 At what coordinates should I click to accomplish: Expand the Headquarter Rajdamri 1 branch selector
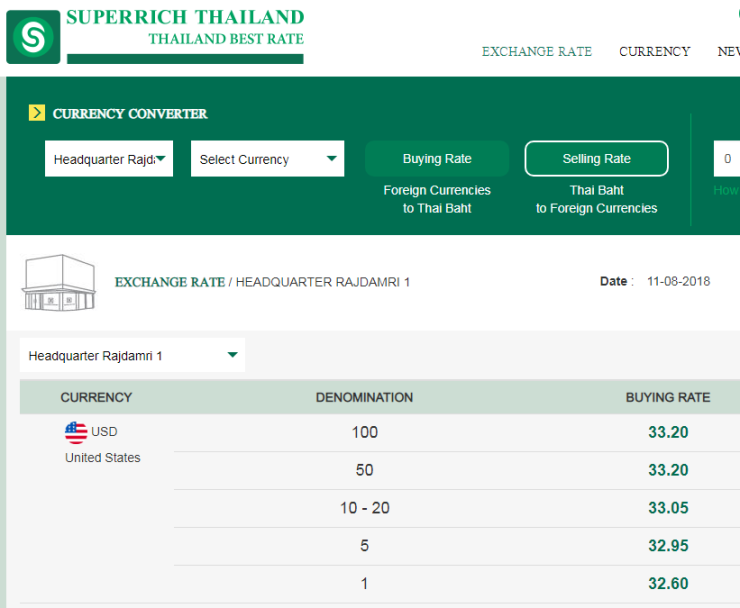coord(132,355)
